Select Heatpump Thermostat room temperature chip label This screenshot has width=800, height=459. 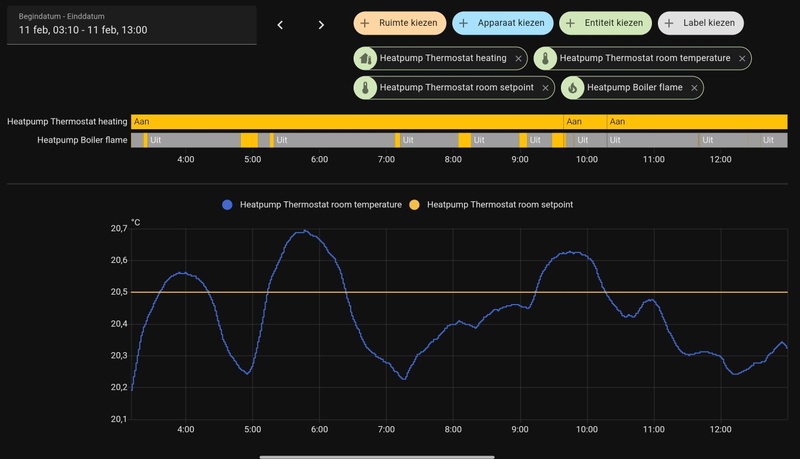tap(645, 58)
